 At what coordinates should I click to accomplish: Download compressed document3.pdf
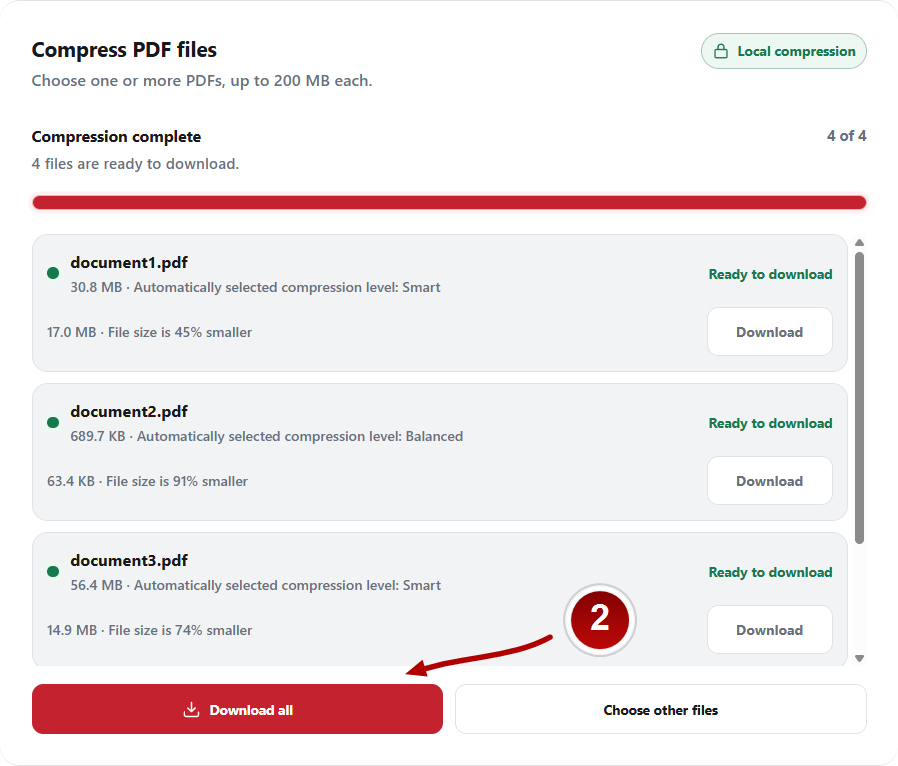point(769,630)
